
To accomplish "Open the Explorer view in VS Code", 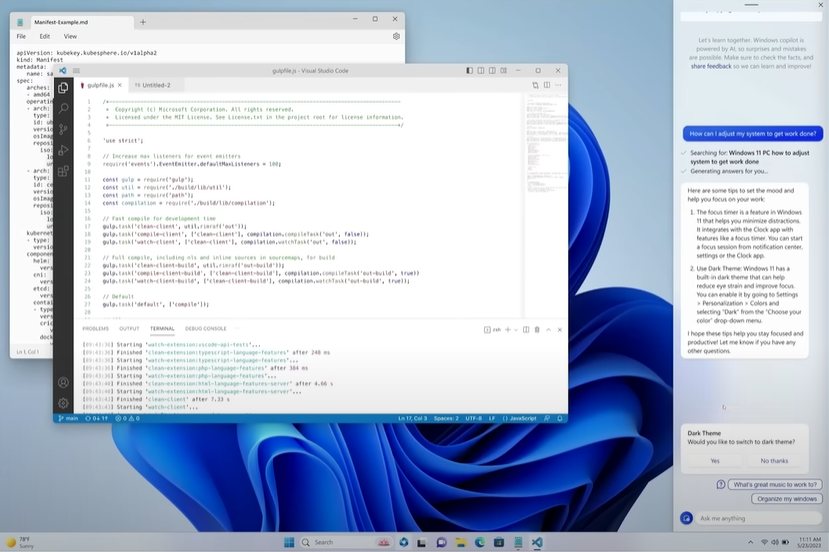I will pos(63,88).
